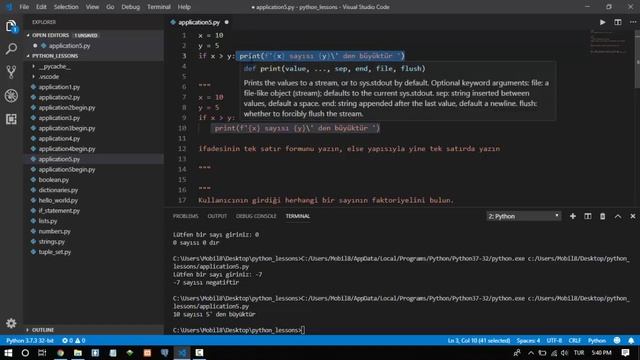The height and width of the screenshot is (360, 640).
Task: Open application2begin.py file
Action: tap(67, 107)
